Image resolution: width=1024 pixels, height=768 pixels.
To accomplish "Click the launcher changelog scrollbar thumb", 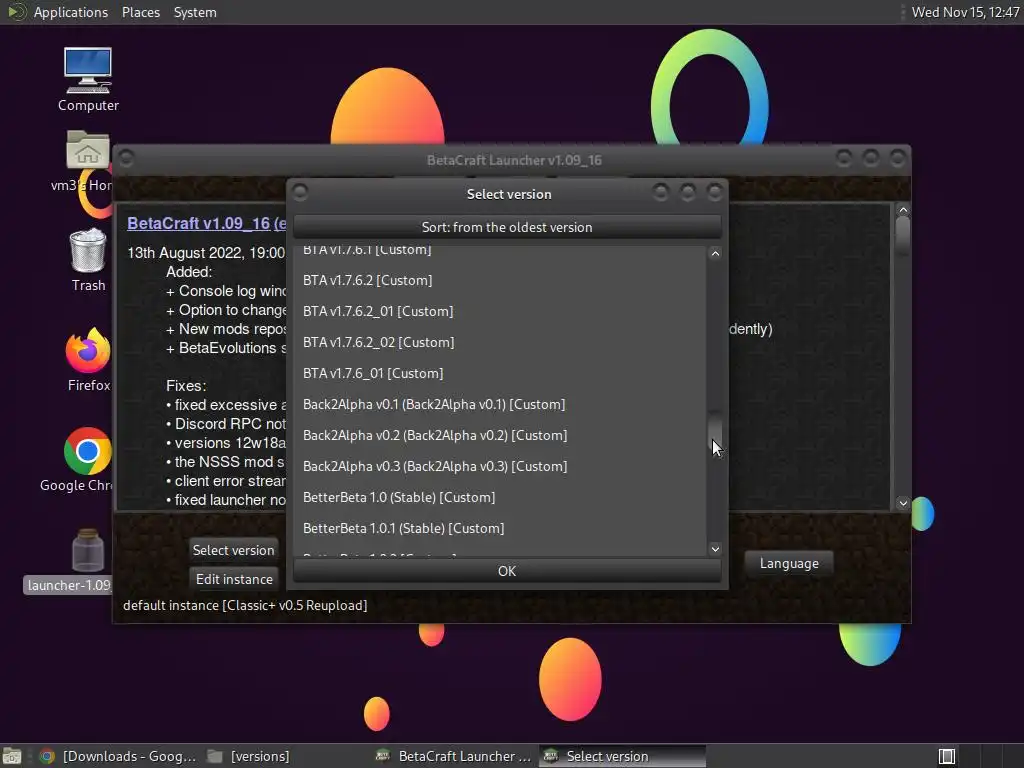I will click(x=903, y=234).
